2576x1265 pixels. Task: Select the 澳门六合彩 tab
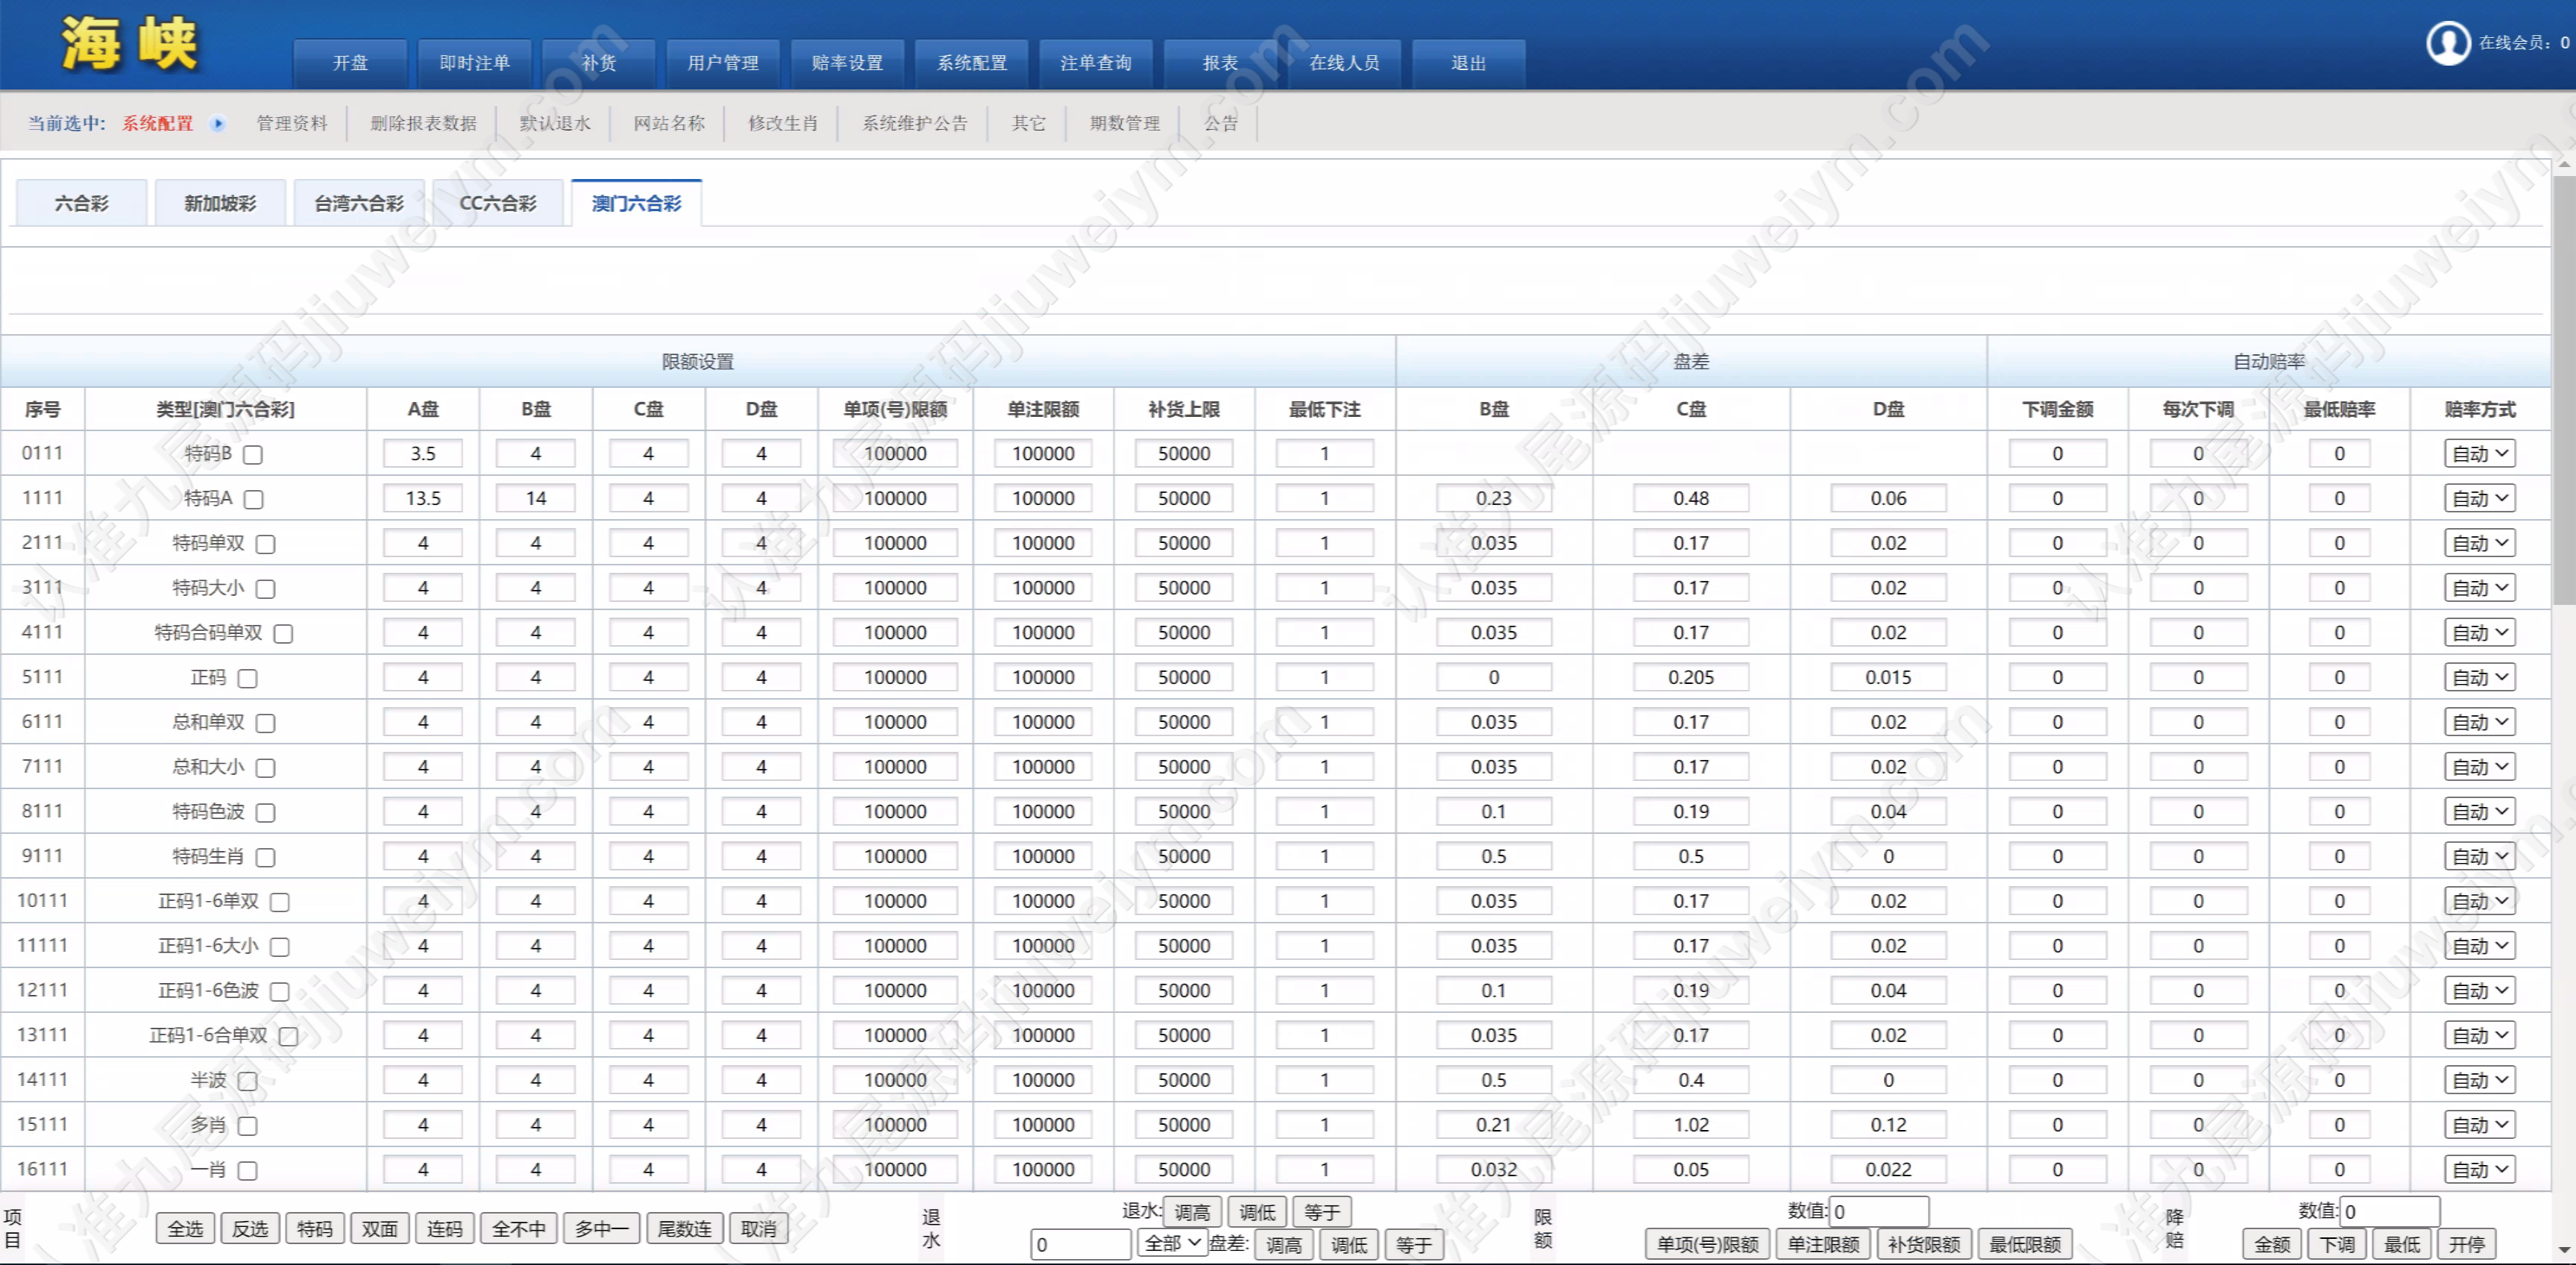coord(636,203)
